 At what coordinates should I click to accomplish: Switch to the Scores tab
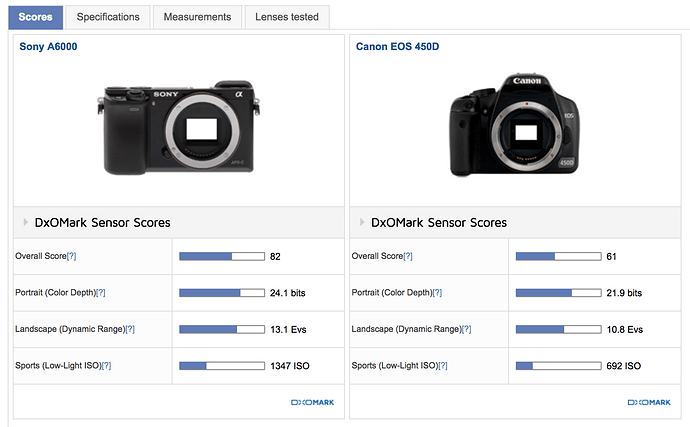coord(36,17)
